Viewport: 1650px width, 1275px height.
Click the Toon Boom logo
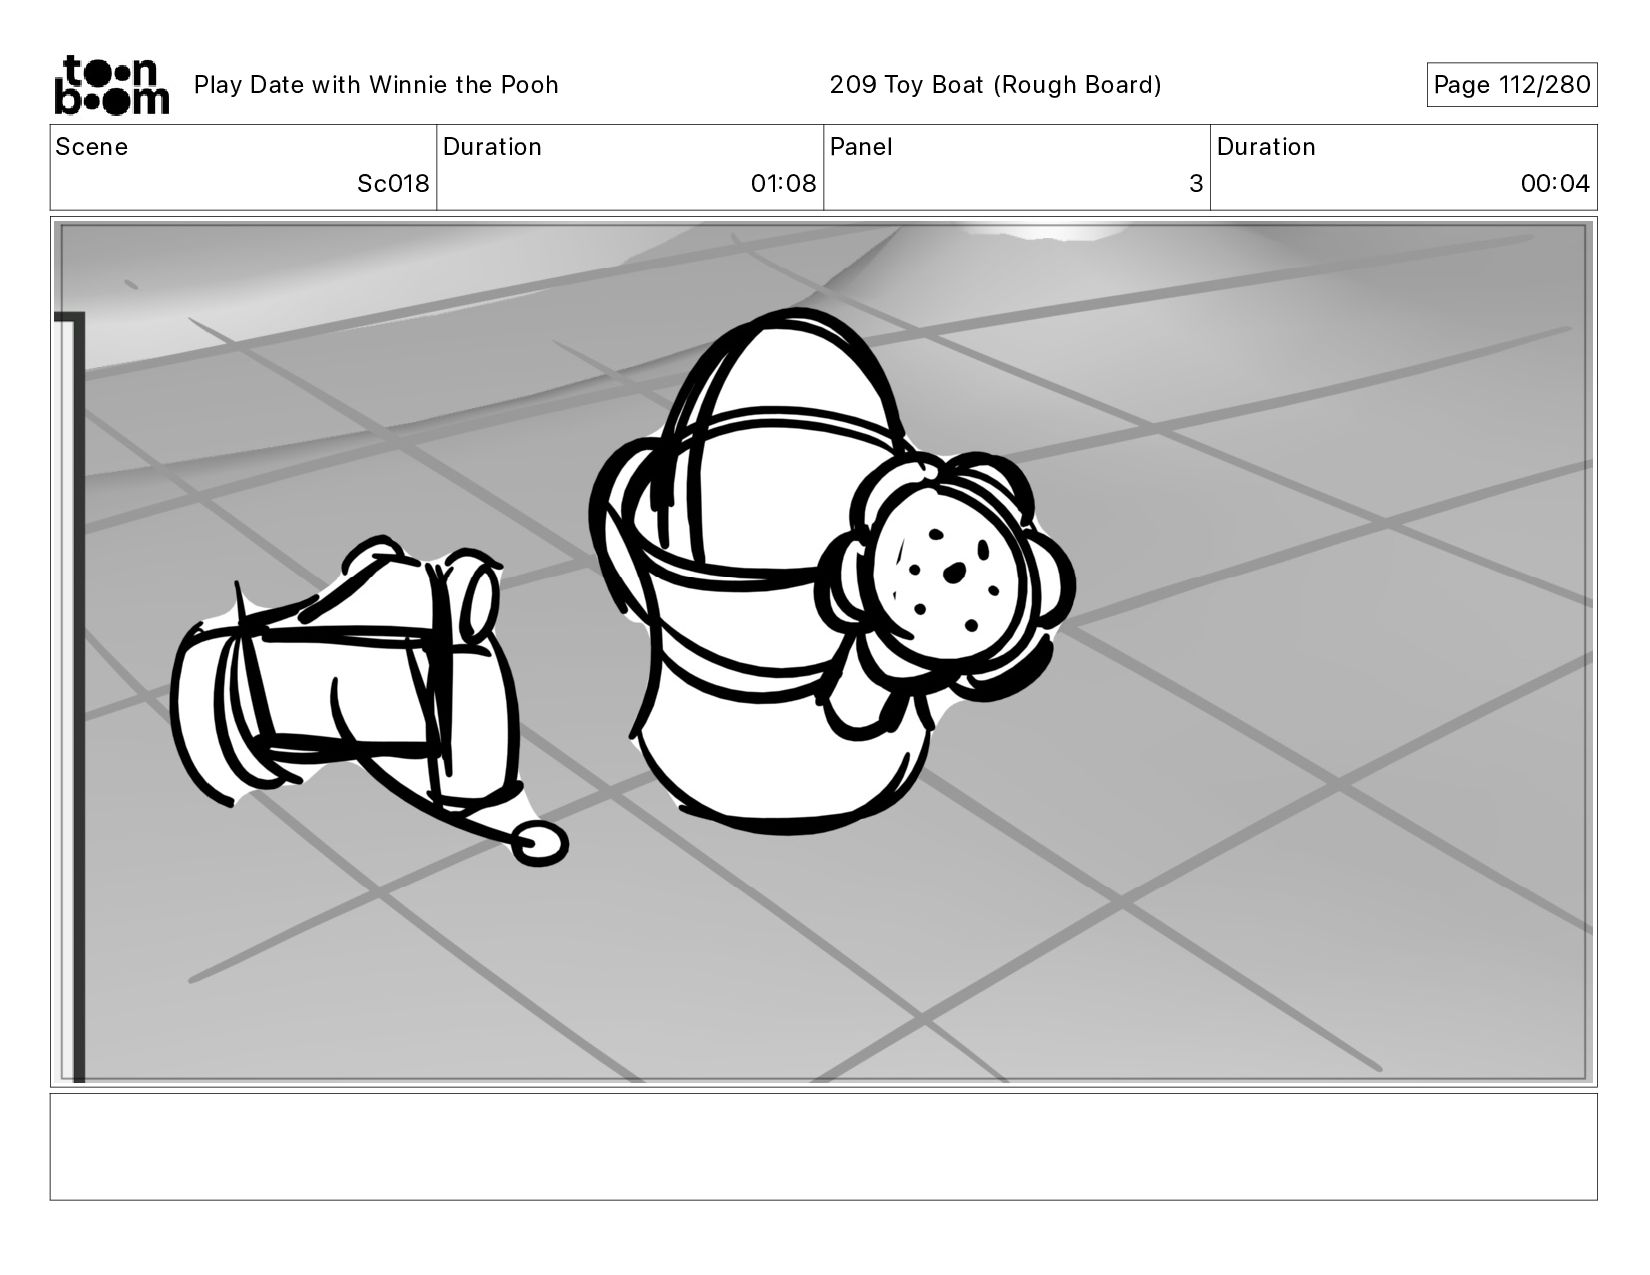pos(111,85)
